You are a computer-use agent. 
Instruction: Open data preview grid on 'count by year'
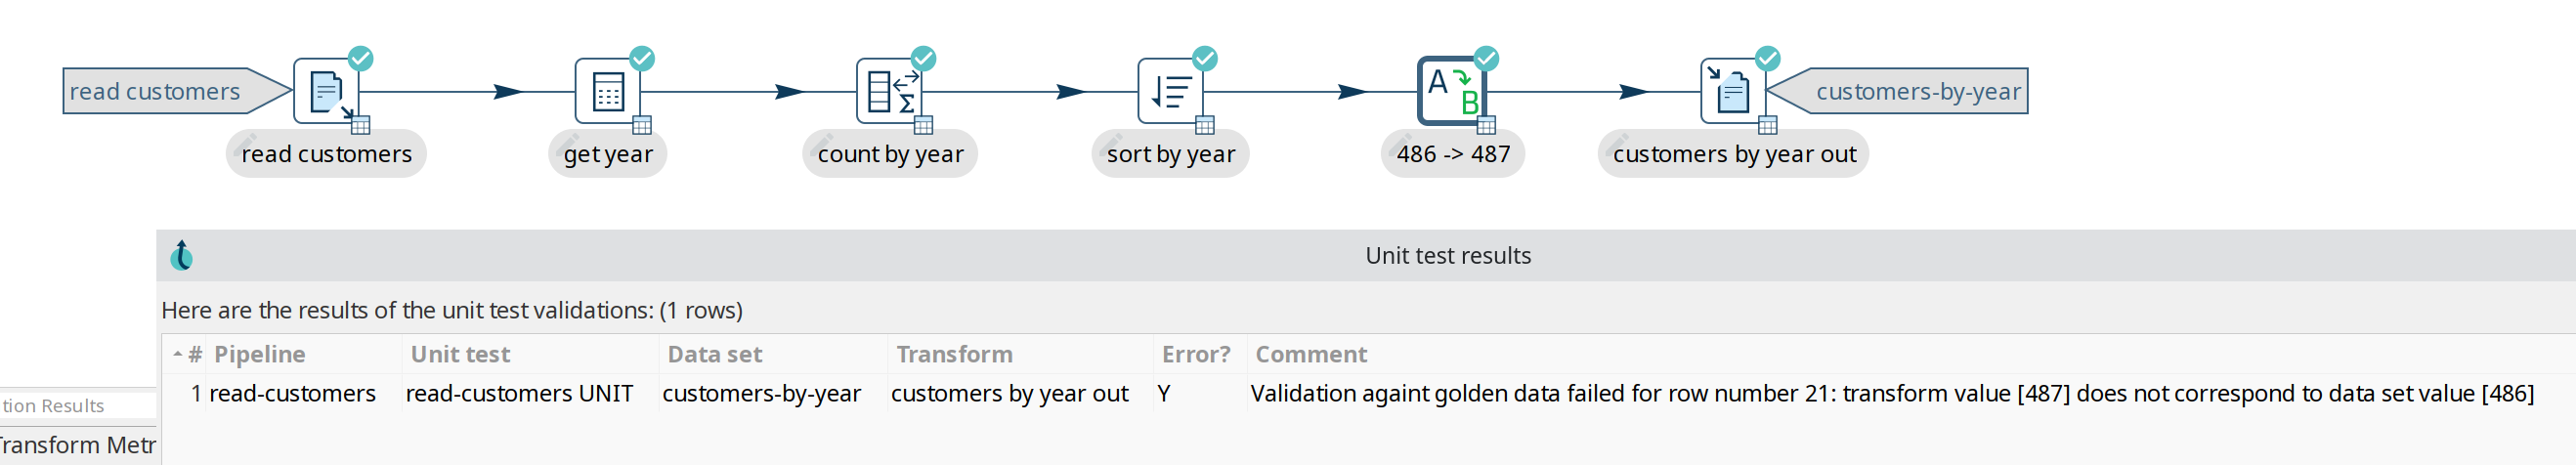924,125
